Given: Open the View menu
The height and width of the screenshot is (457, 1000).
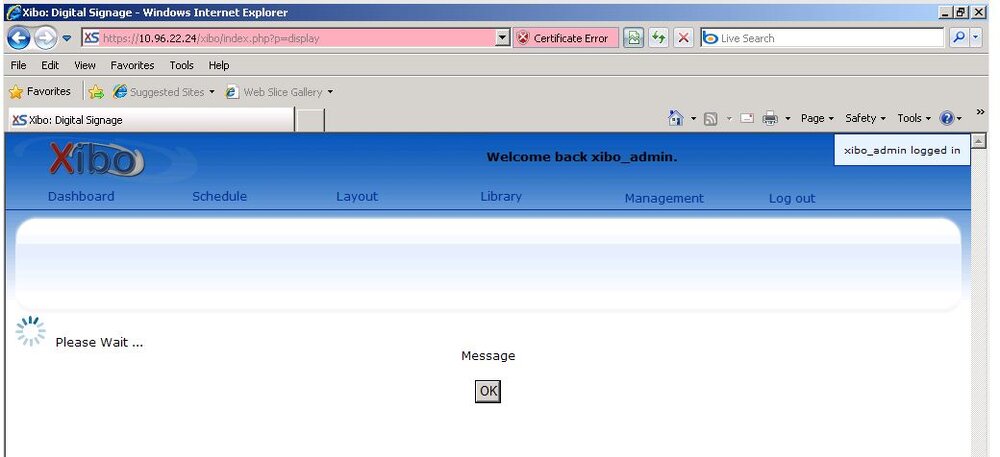Looking at the screenshot, I should (x=85, y=65).
